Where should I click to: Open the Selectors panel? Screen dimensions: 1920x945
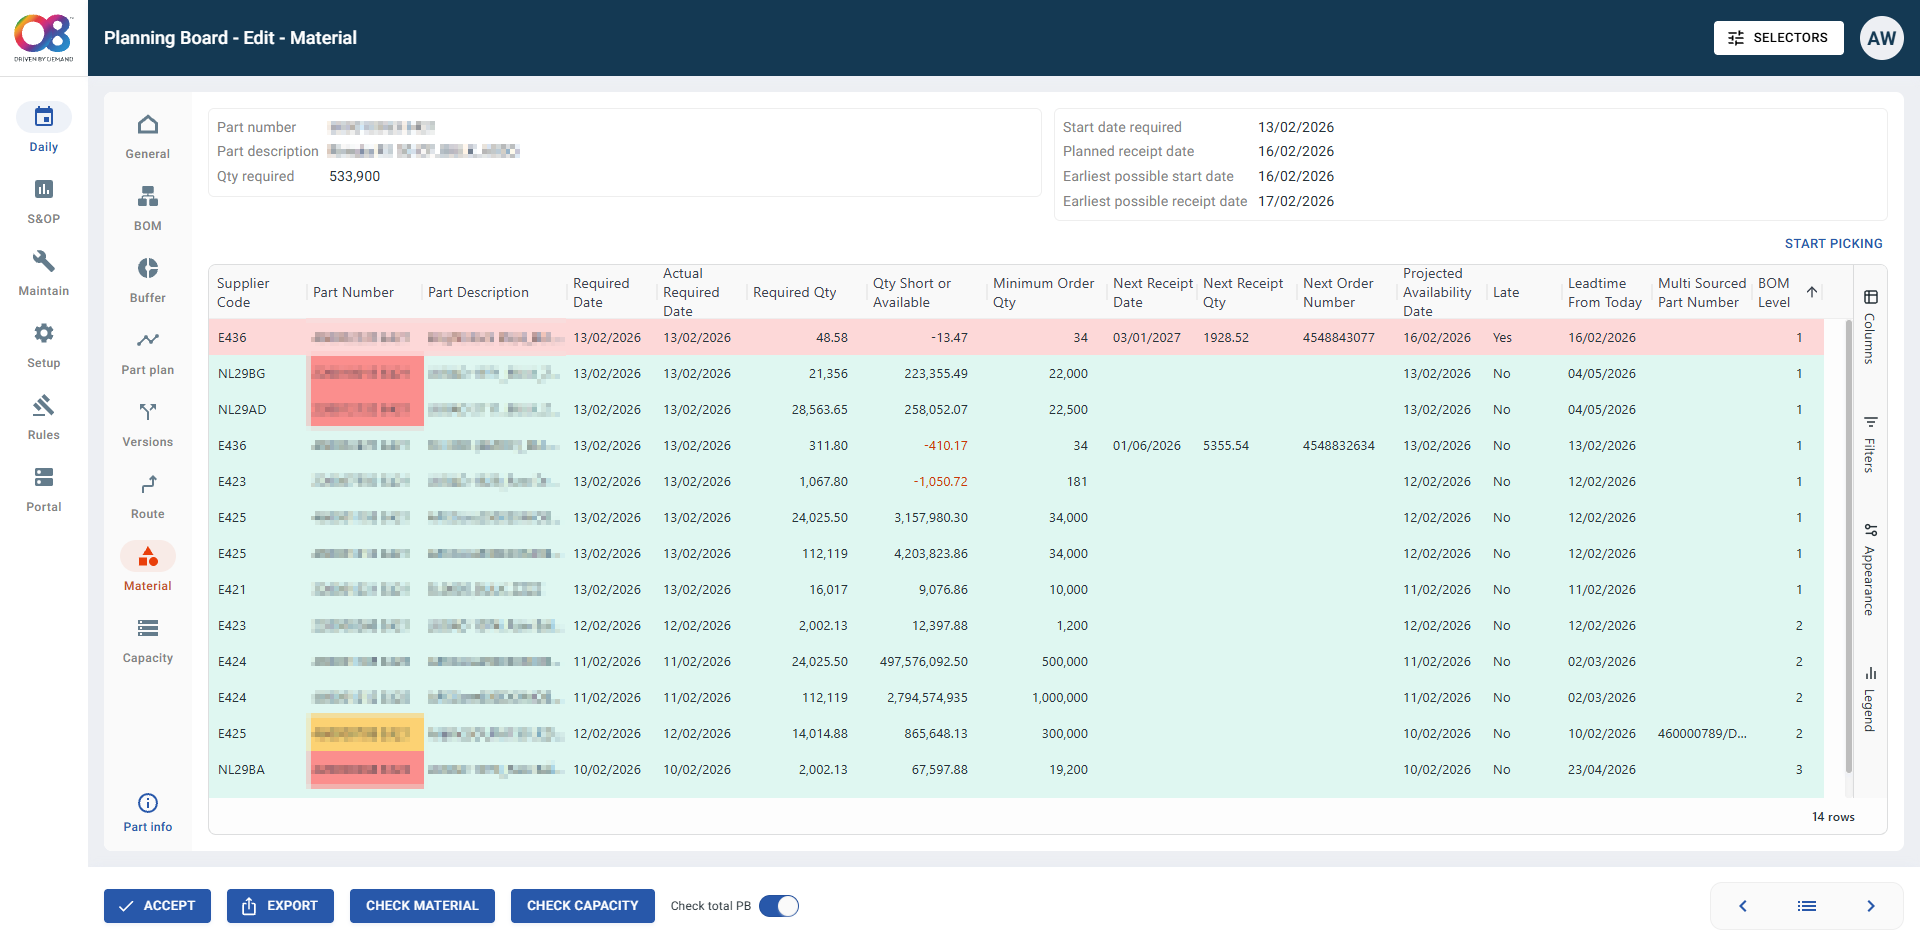(1778, 38)
